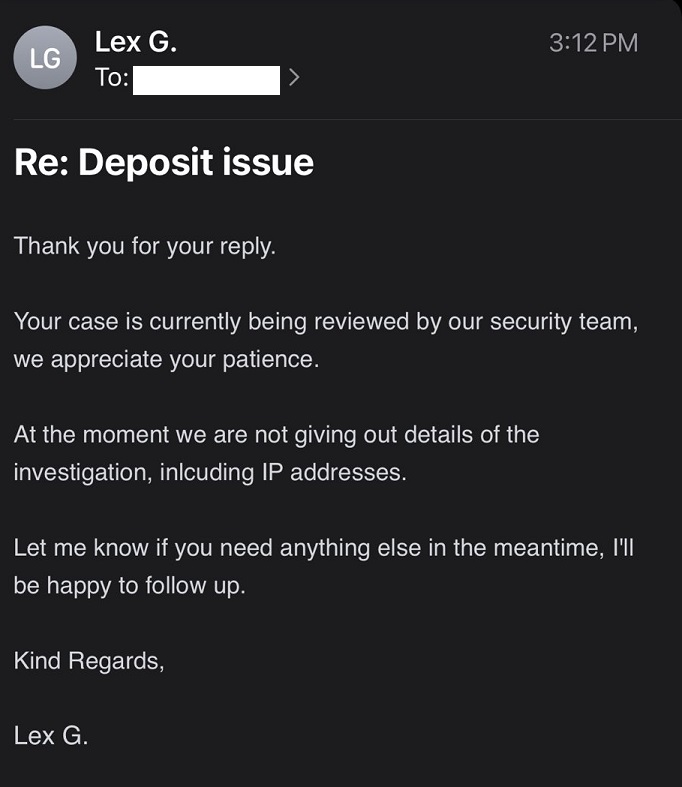
Task: Tap the inlcuding IP addresses line
Action: (x=210, y=472)
